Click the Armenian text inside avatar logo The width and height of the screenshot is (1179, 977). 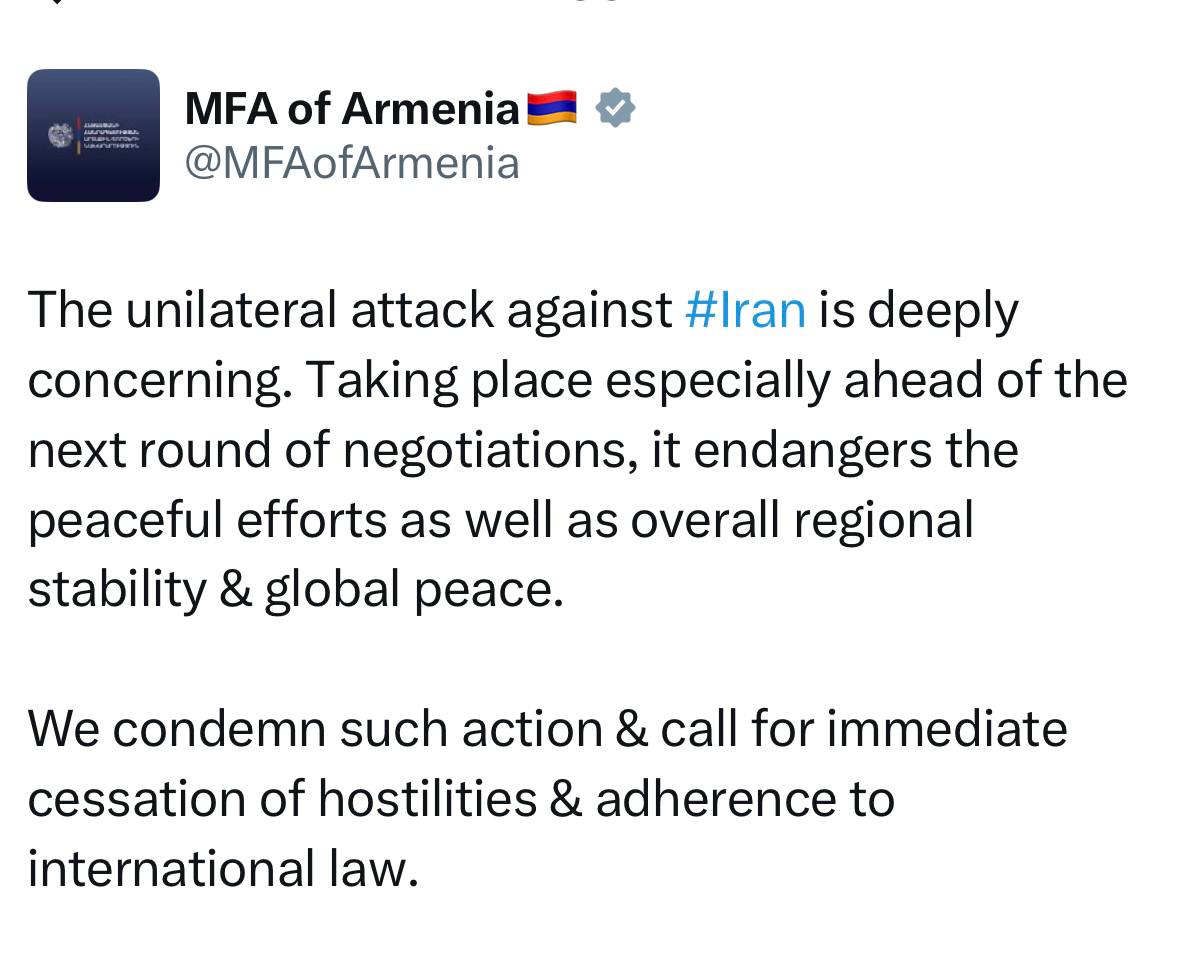point(110,135)
